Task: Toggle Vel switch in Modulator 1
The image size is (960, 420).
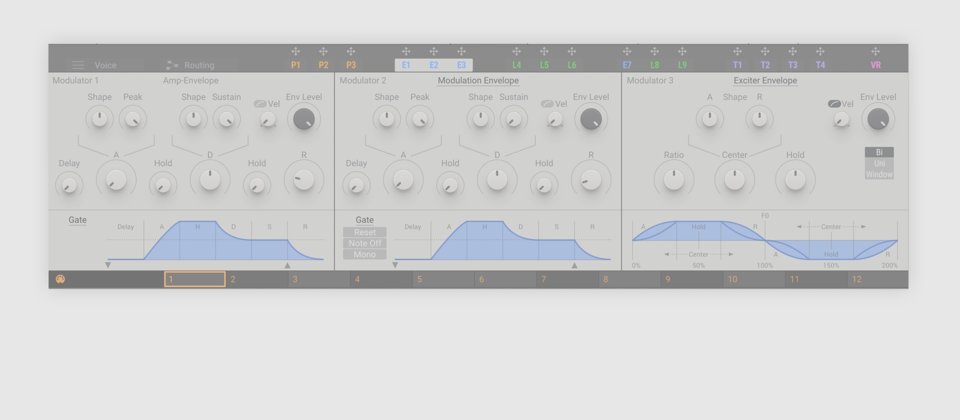Action: click(x=259, y=103)
